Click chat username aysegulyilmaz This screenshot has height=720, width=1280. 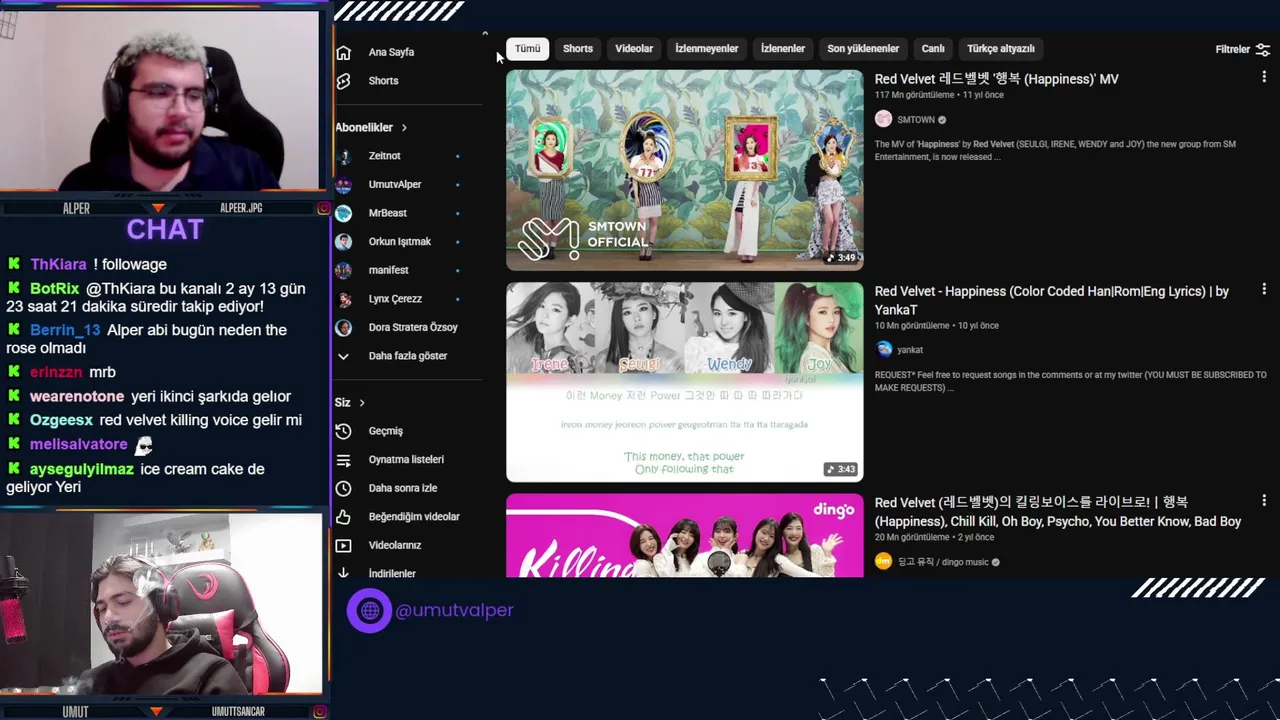(82, 469)
